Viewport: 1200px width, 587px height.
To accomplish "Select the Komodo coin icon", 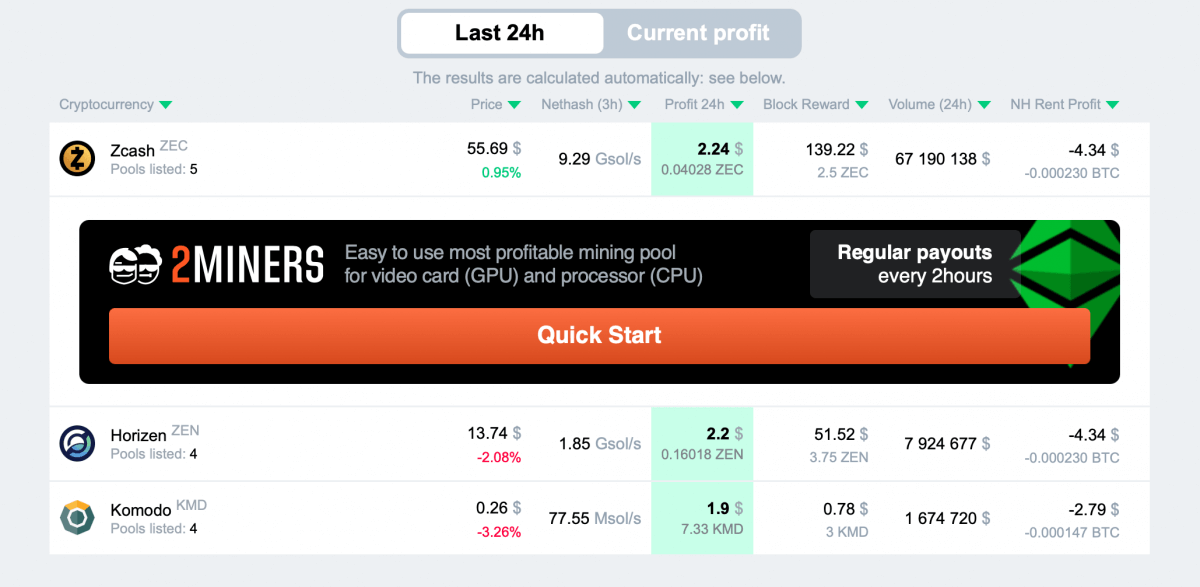I will point(80,517).
